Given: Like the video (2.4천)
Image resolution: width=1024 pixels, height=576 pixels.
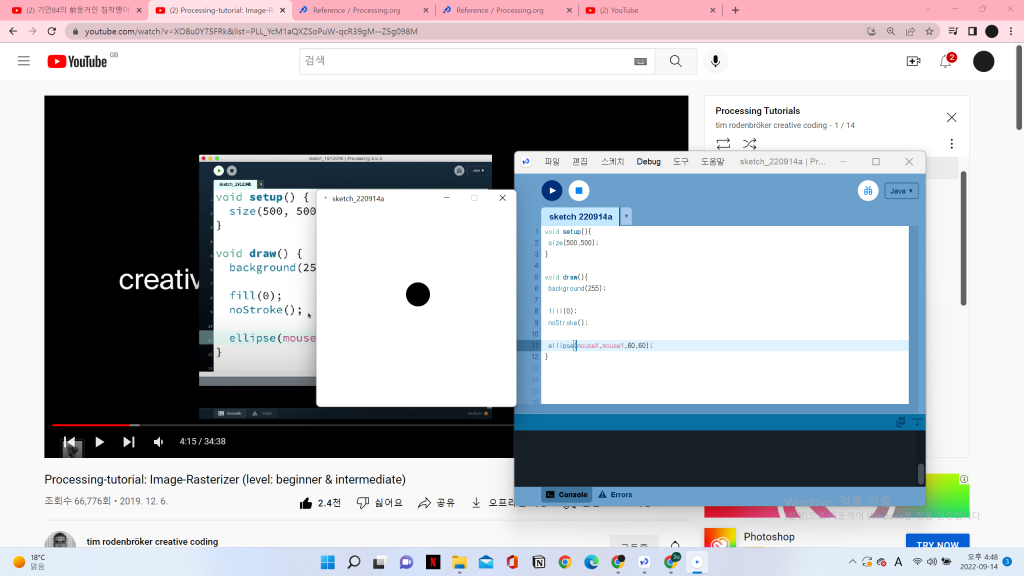Looking at the screenshot, I should [320, 503].
